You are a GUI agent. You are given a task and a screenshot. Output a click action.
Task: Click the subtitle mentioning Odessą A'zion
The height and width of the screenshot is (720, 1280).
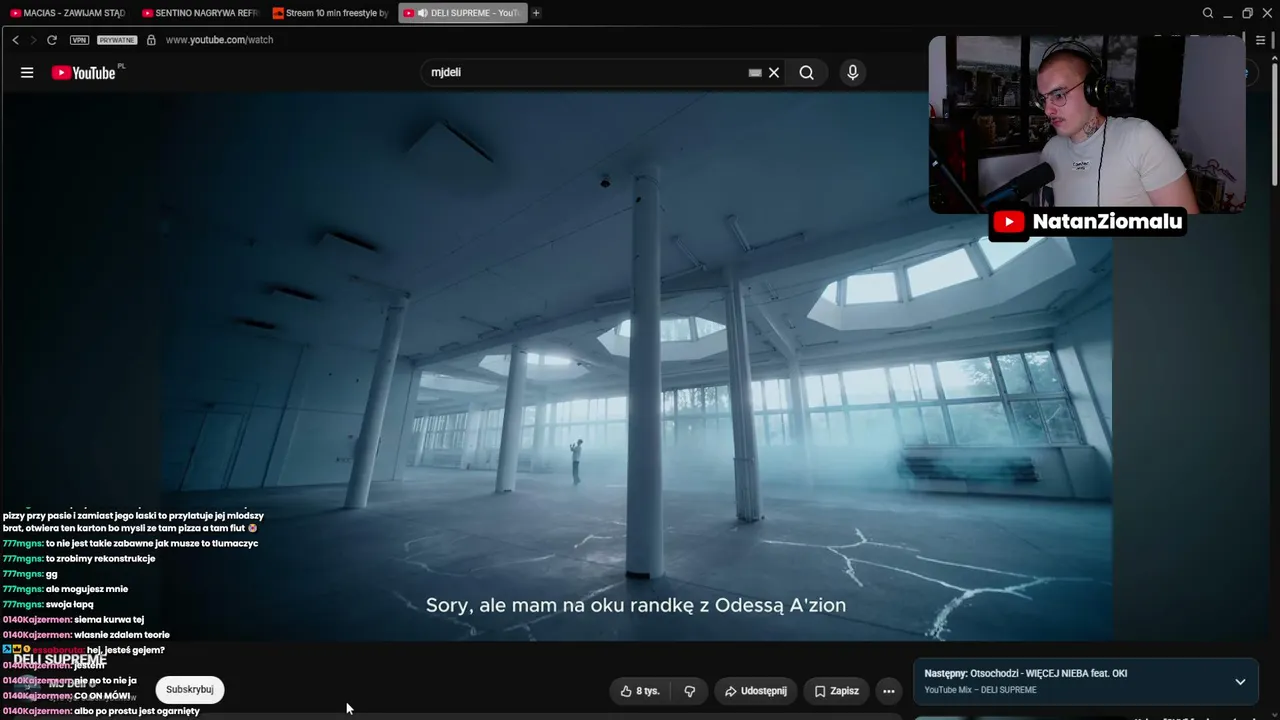(636, 605)
